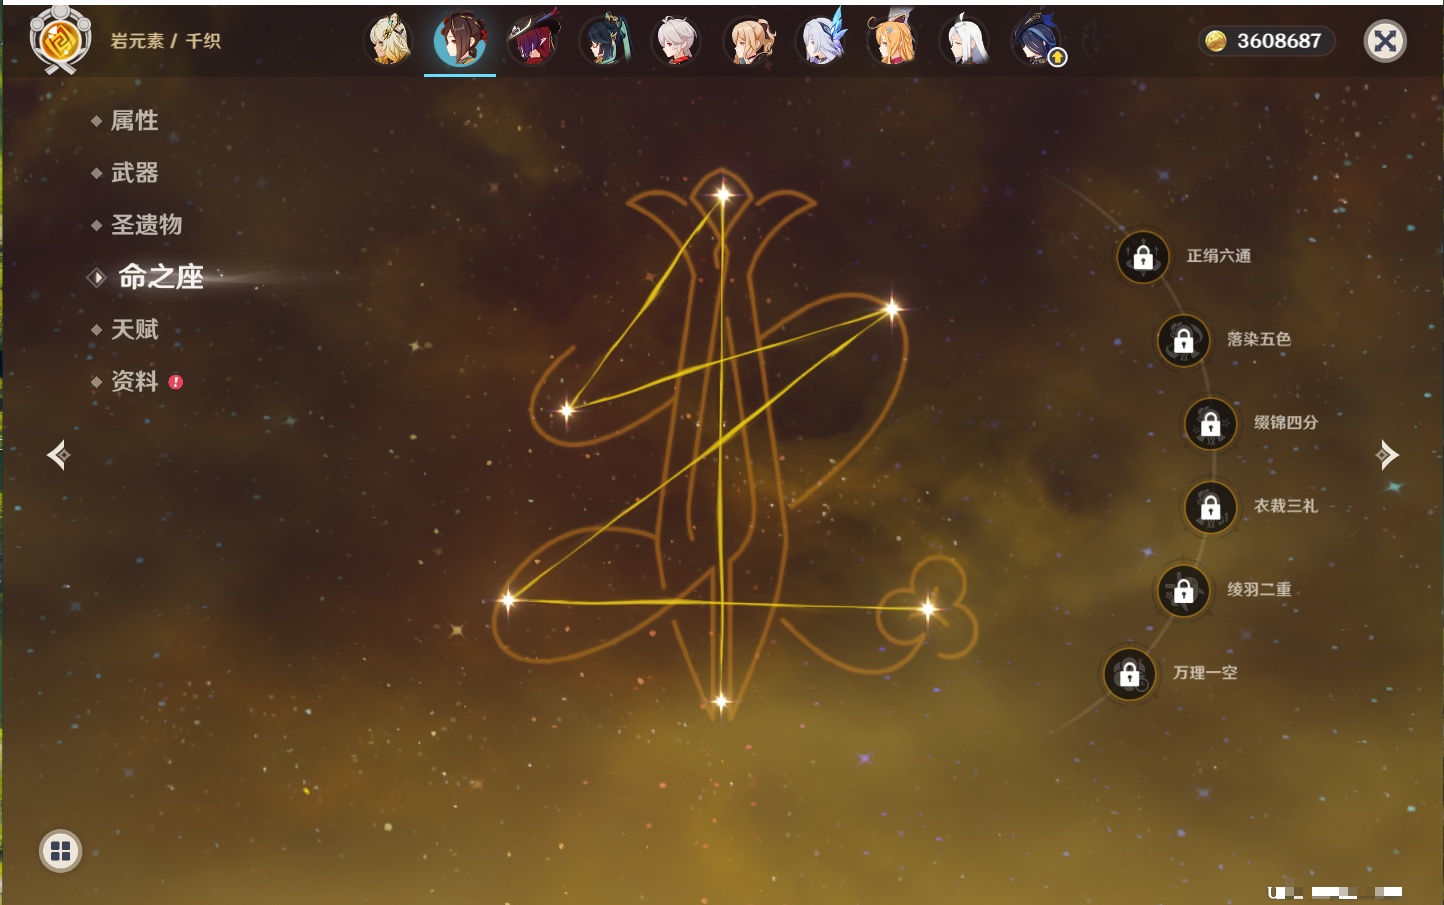Click the 正绢六通 constellation label
This screenshot has height=905, width=1444.
1219,256
